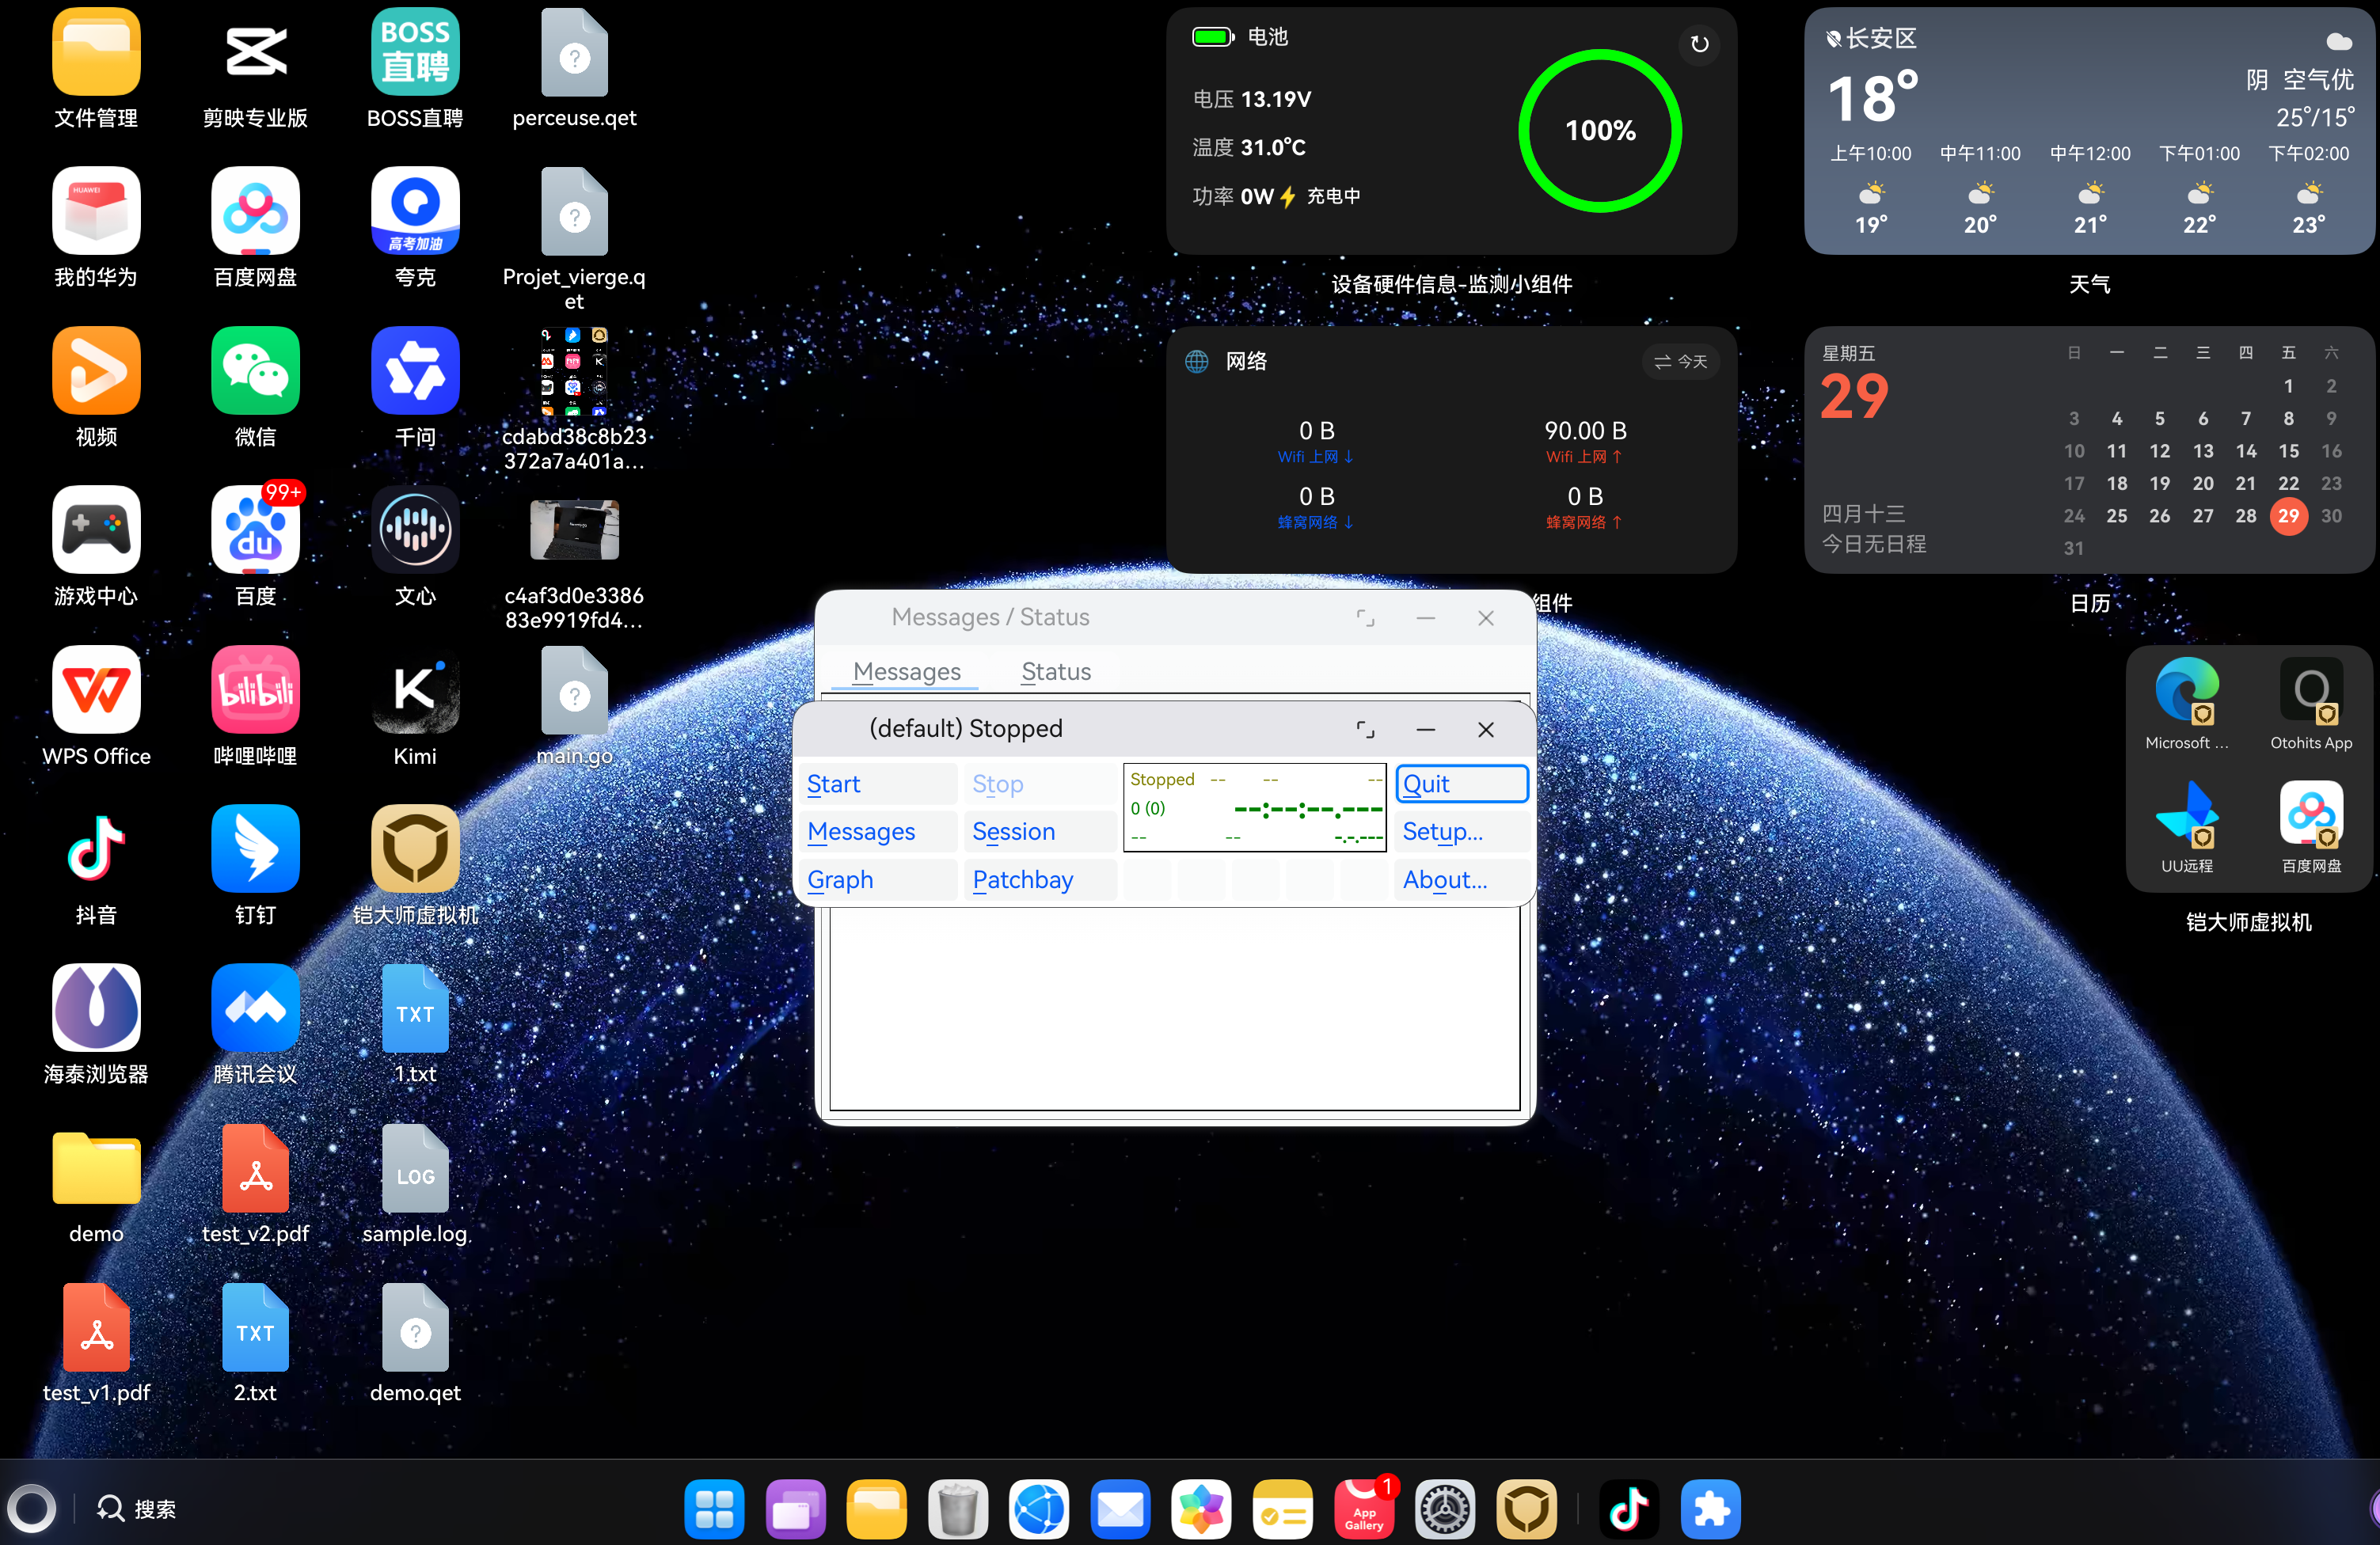
Task: Open App Gallery in the dock
Action: 1364,1509
